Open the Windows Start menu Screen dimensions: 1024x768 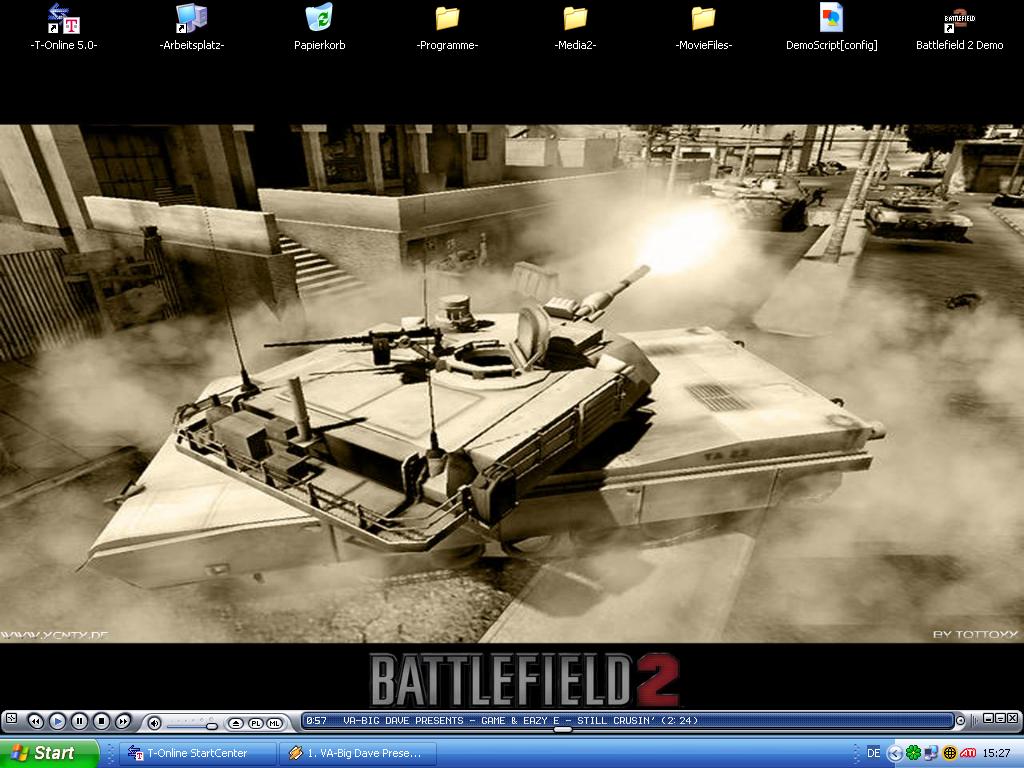49,753
